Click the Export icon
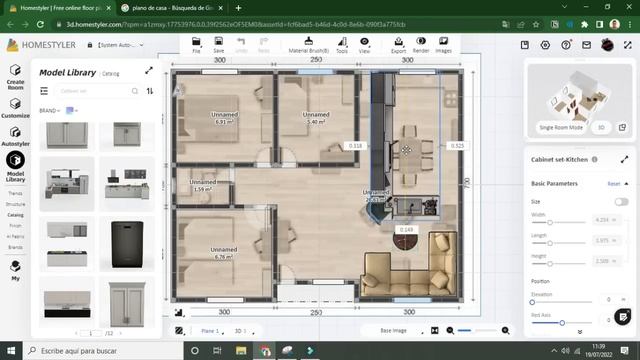640x360 pixels. [398, 45]
